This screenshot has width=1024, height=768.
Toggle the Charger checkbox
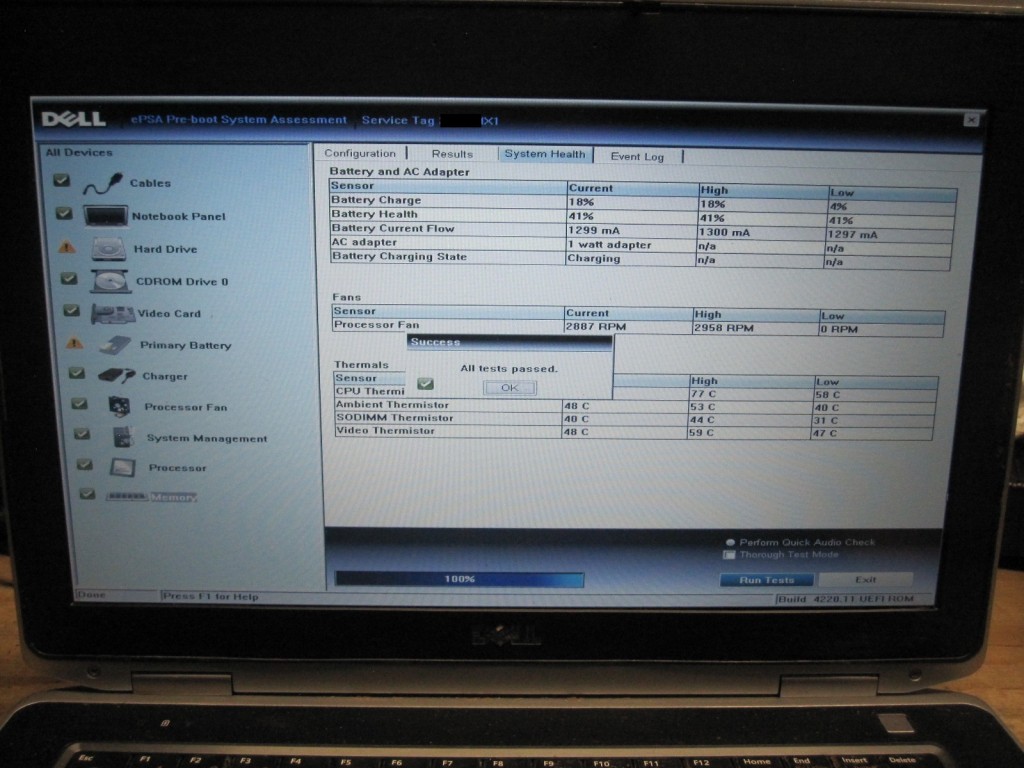pyautogui.click(x=76, y=373)
